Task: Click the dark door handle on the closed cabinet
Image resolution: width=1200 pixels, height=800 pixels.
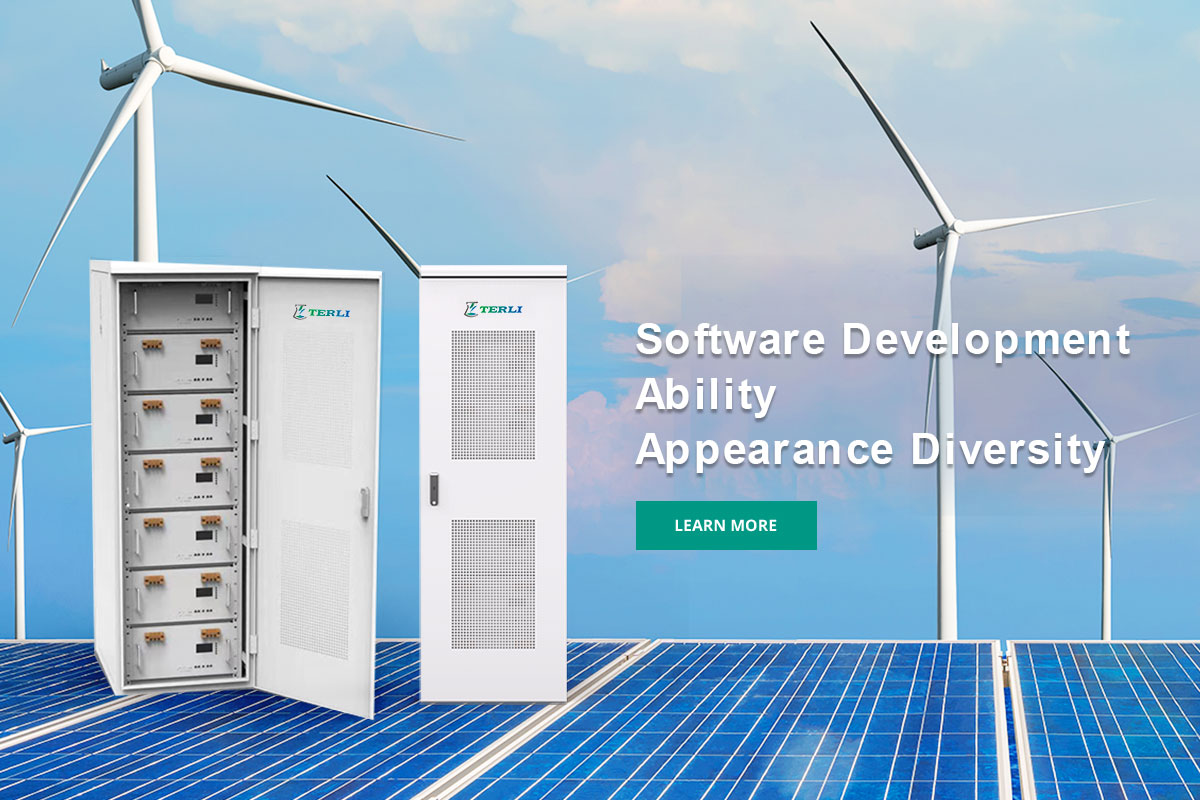Action: pyautogui.click(x=434, y=487)
